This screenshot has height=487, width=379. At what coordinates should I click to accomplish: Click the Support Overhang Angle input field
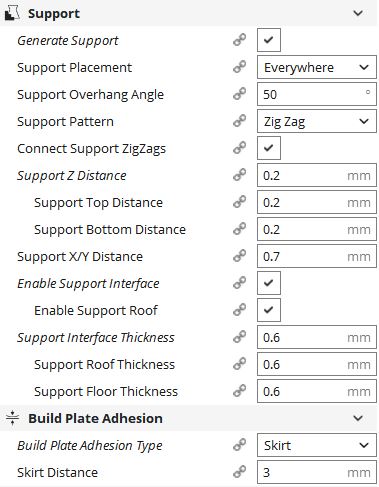click(x=317, y=94)
